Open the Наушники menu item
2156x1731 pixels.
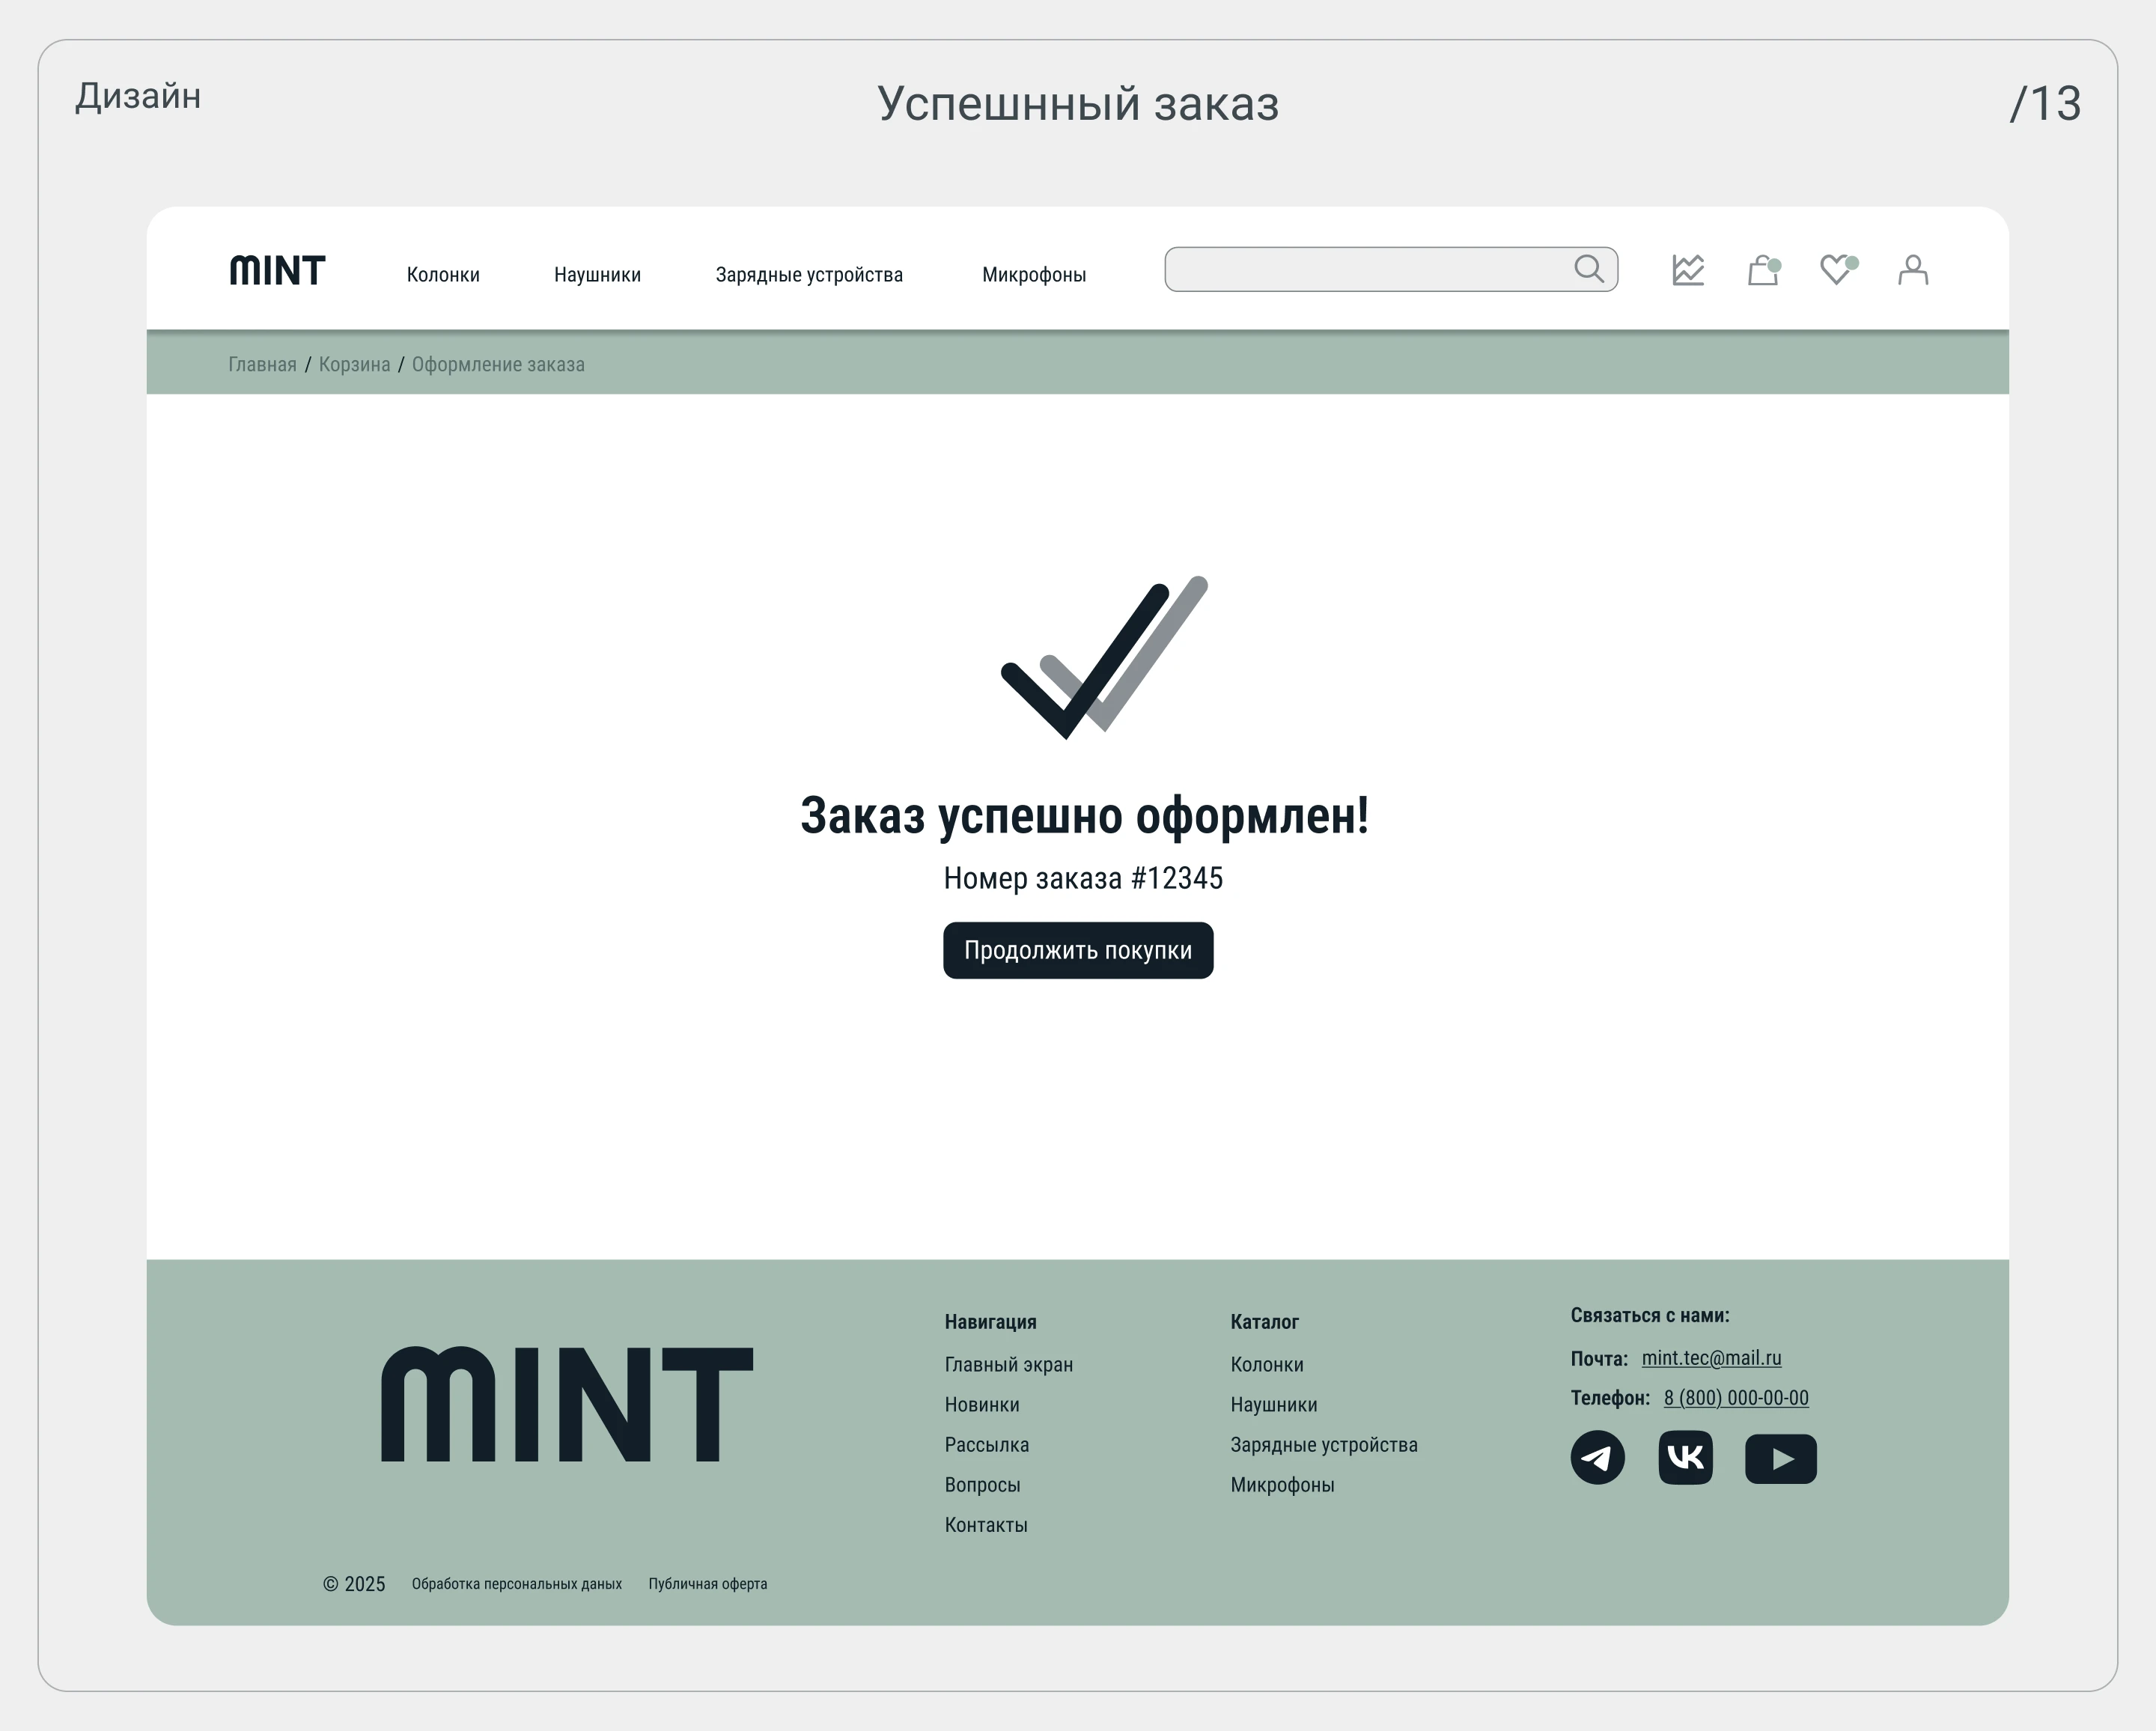click(x=597, y=274)
